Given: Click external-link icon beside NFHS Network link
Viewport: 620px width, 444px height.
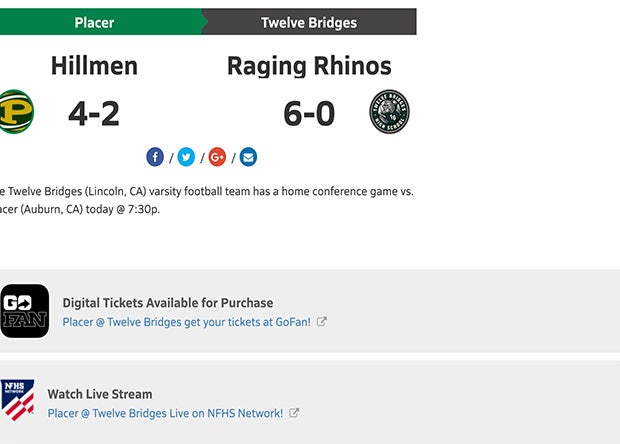Looking at the screenshot, I should pos(294,413).
